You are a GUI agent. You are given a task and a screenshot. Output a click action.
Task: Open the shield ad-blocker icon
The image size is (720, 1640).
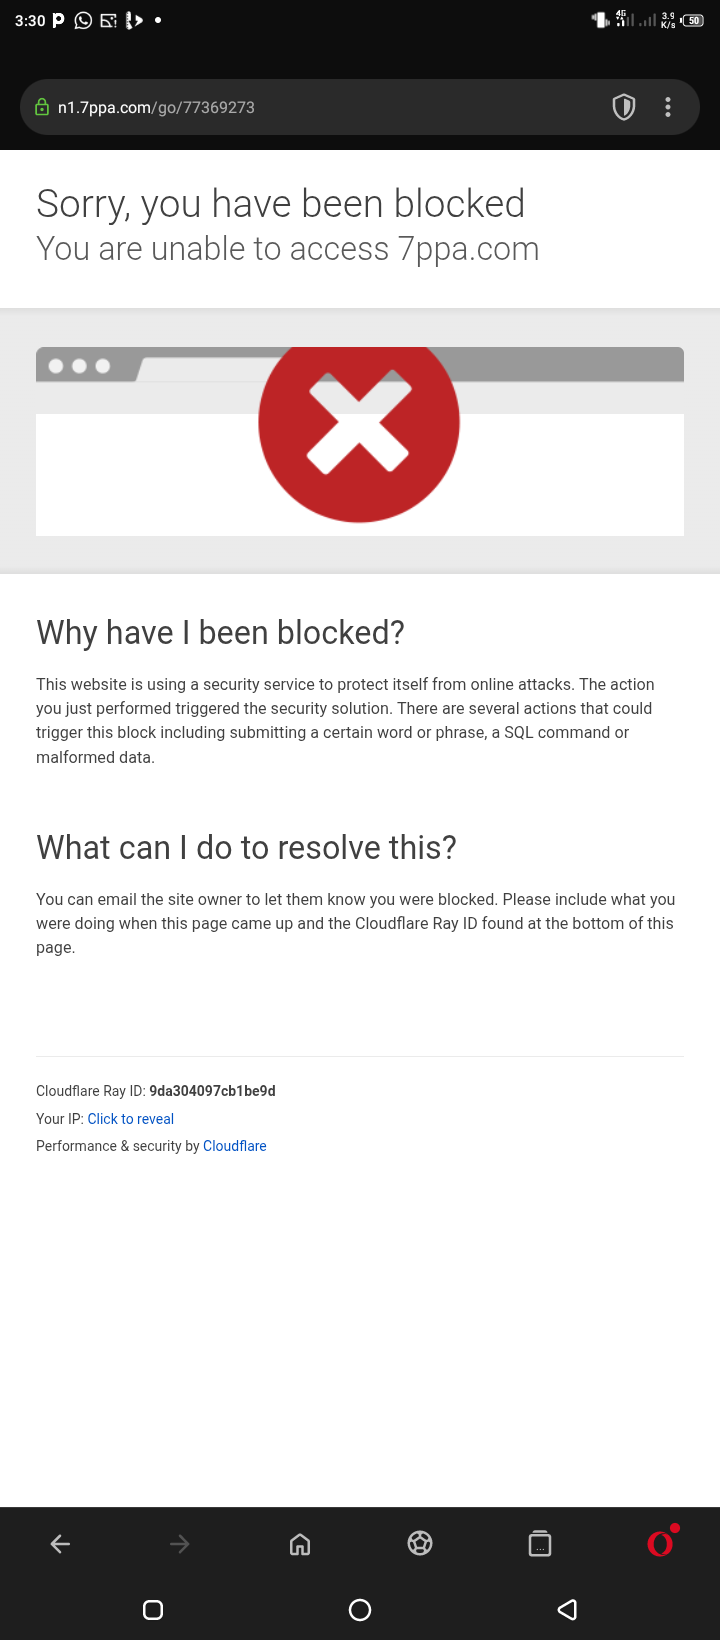624,107
